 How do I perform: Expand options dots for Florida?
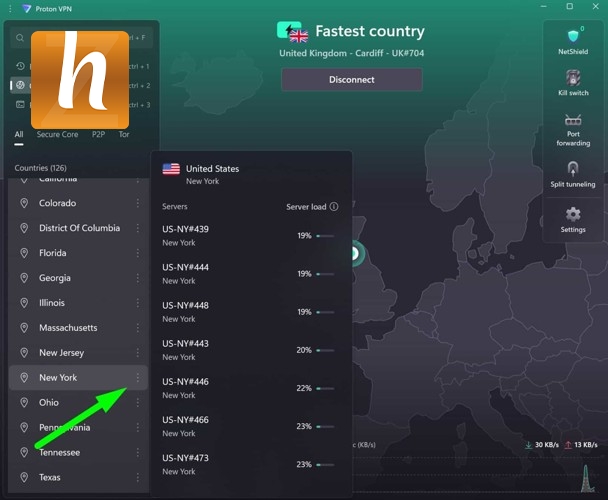pos(138,253)
